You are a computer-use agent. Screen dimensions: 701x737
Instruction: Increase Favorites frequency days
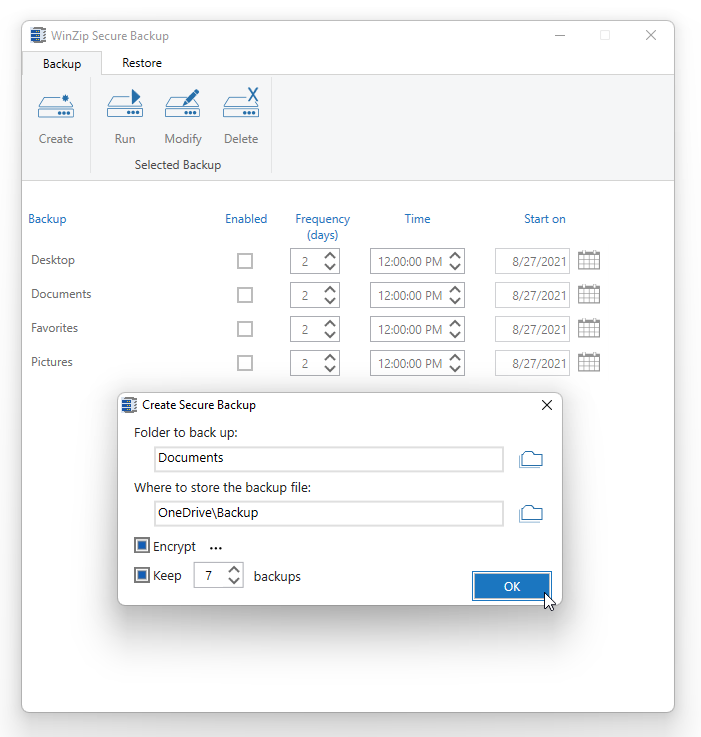pos(330,323)
